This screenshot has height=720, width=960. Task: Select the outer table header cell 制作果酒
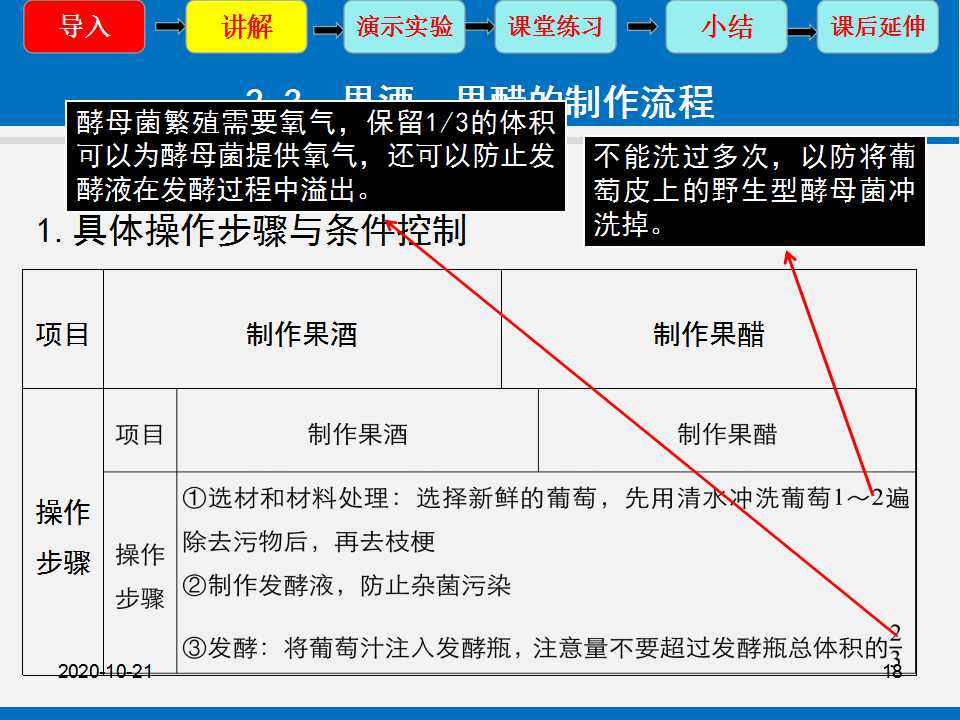[x=302, y=329]
